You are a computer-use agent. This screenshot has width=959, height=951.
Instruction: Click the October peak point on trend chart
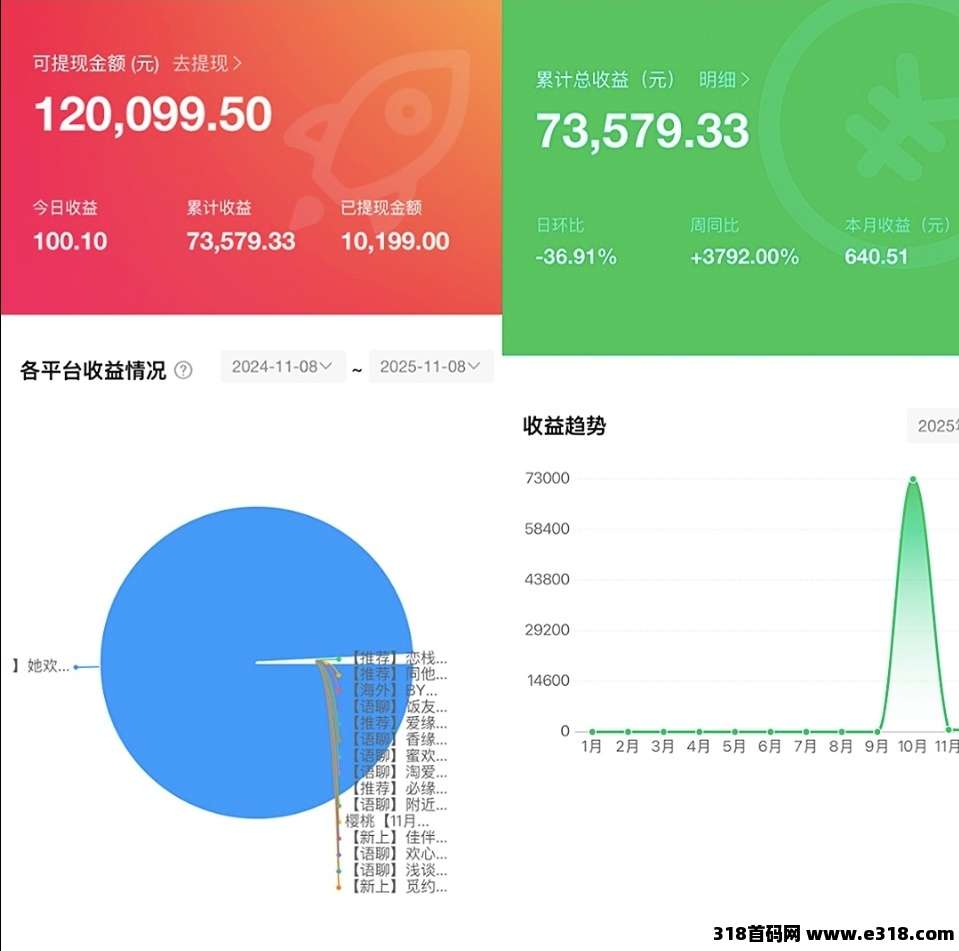pos(912,480)
